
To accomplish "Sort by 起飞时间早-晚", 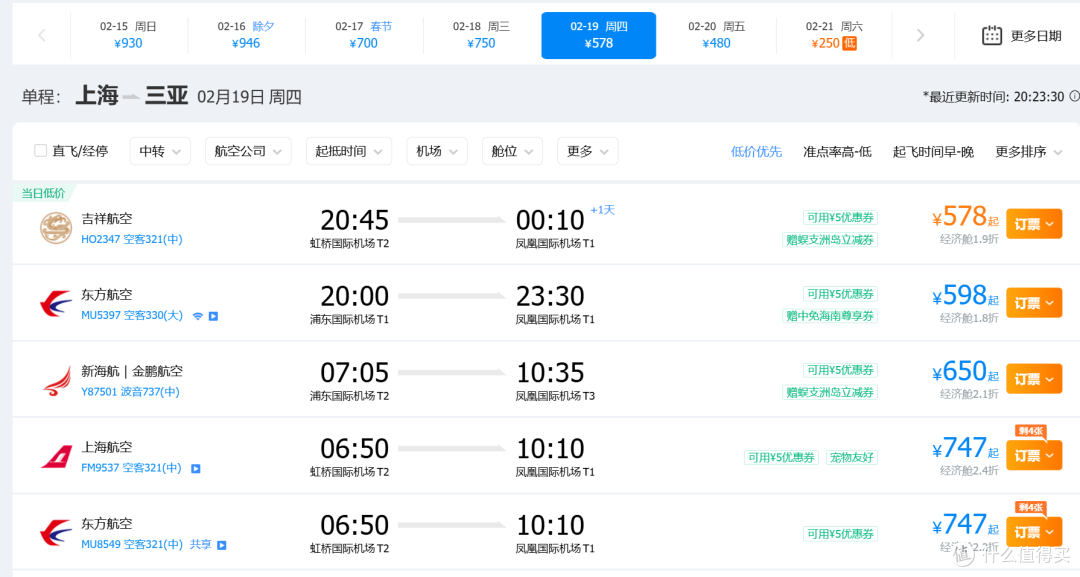I will click(x=933, y=151).
